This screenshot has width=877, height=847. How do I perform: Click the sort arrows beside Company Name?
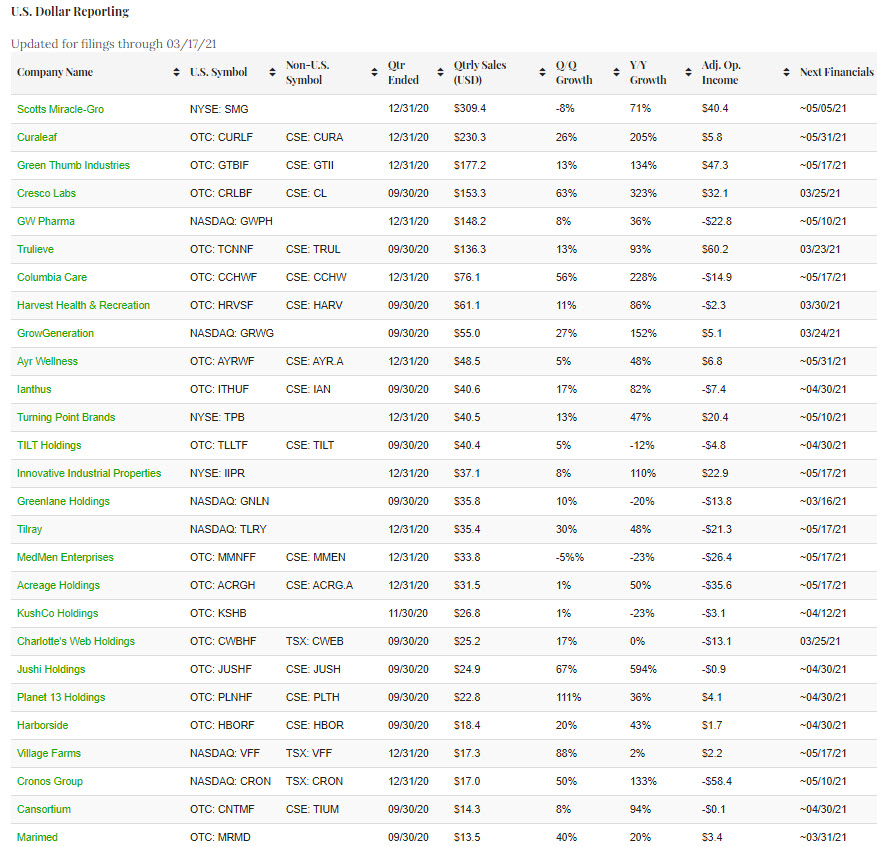(x=177, y=73)
